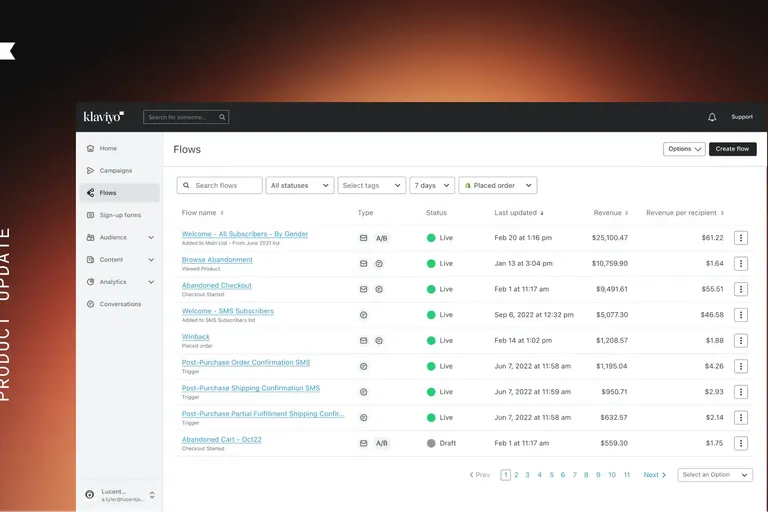Viewport: 768px width, 512px height.
Task: Open three-dot menu for Browse Abandonment flow
Action: pos(740,263)
